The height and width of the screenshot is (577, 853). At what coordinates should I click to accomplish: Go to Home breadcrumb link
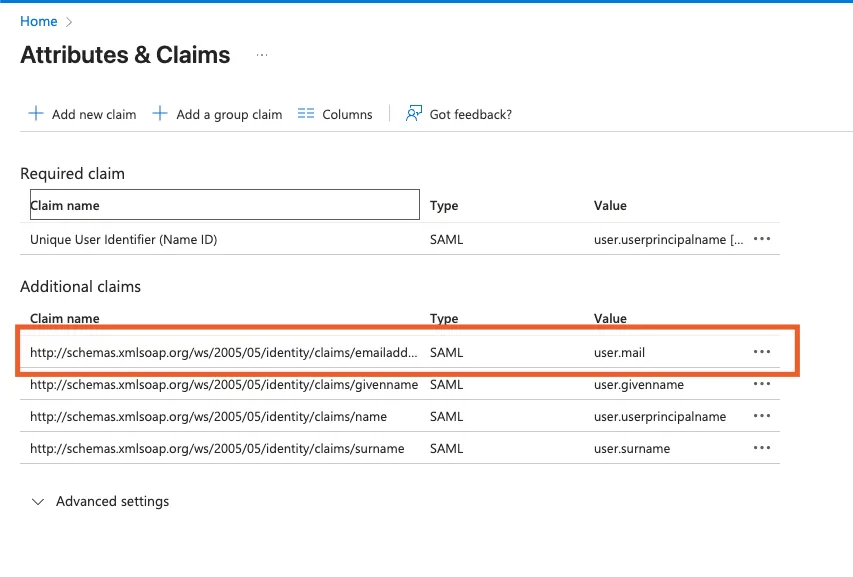pyautogui.click(x=39, y=21)
